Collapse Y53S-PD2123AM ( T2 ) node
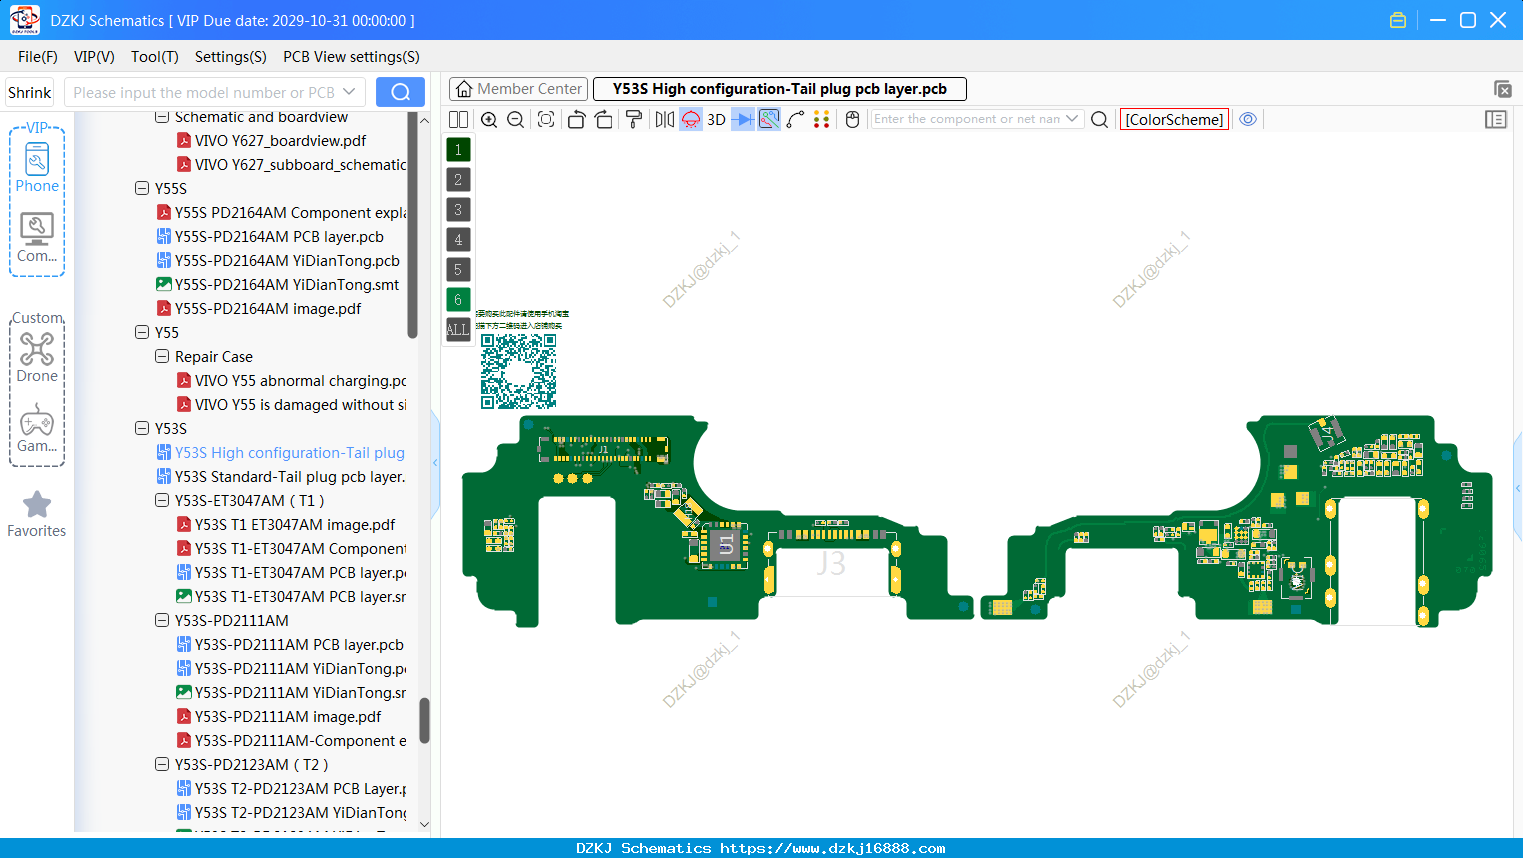 (x=162, y=764)
